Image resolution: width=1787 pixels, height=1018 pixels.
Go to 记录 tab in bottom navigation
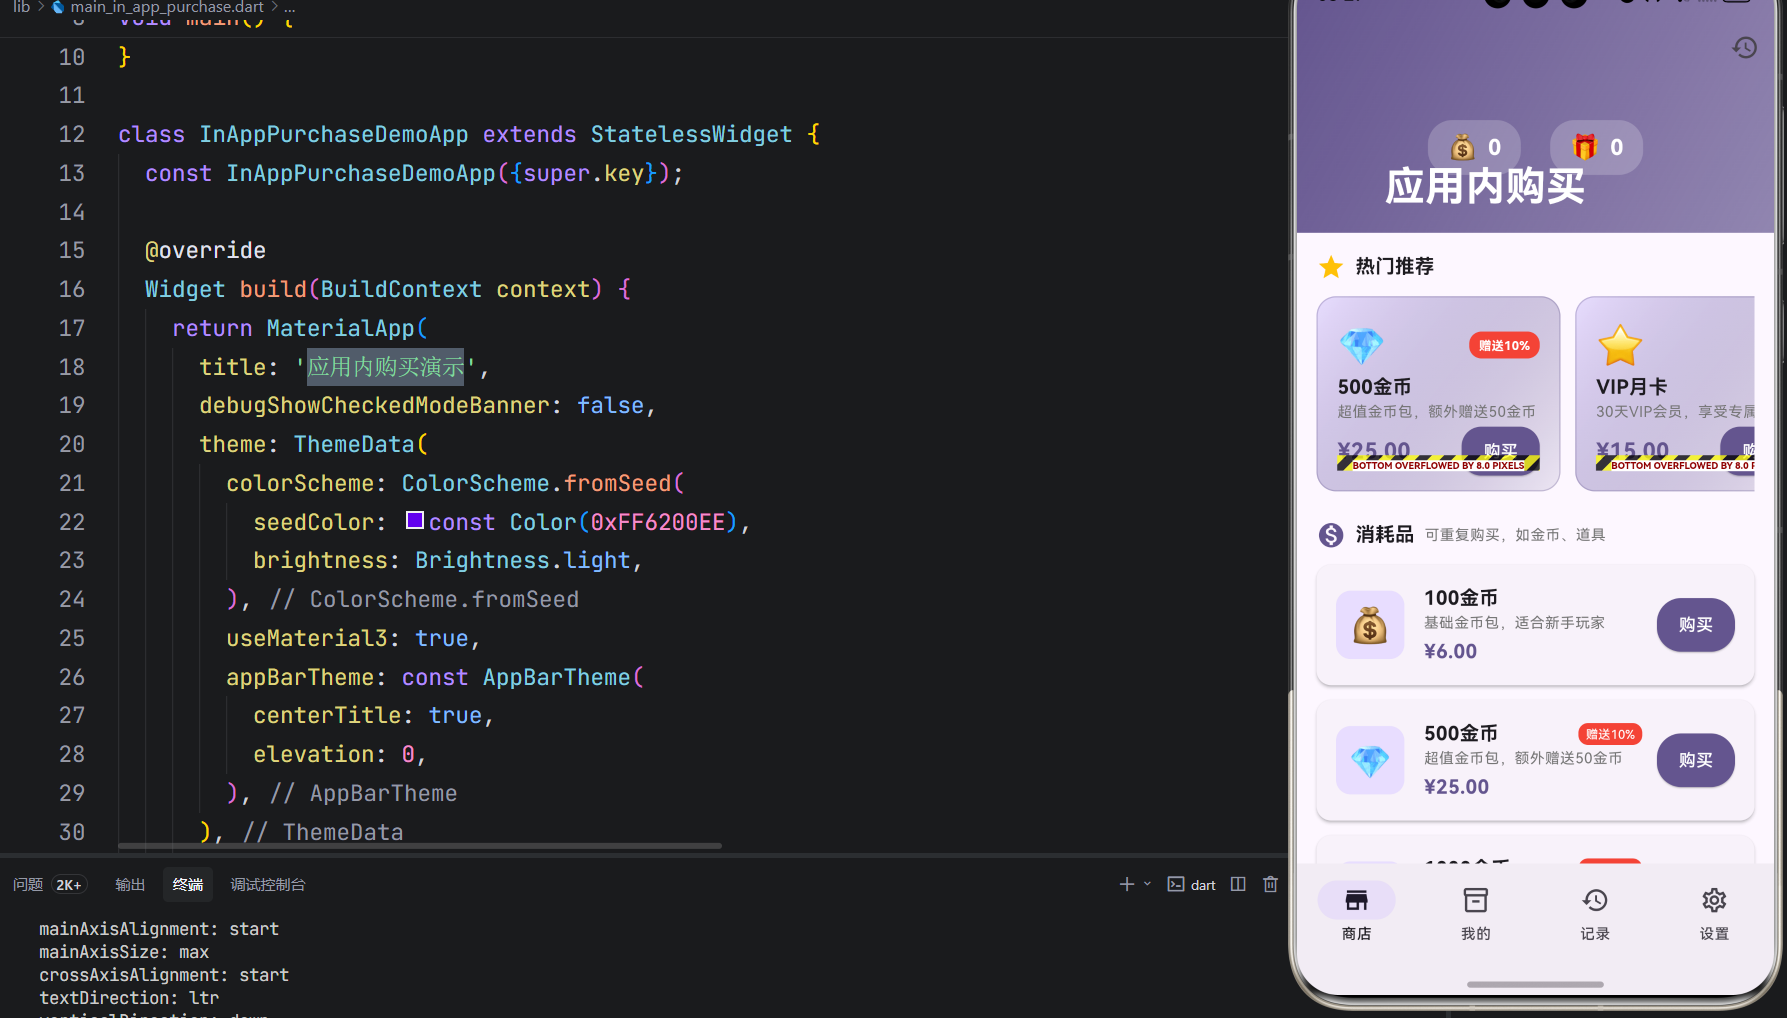tap(1595, 914)
